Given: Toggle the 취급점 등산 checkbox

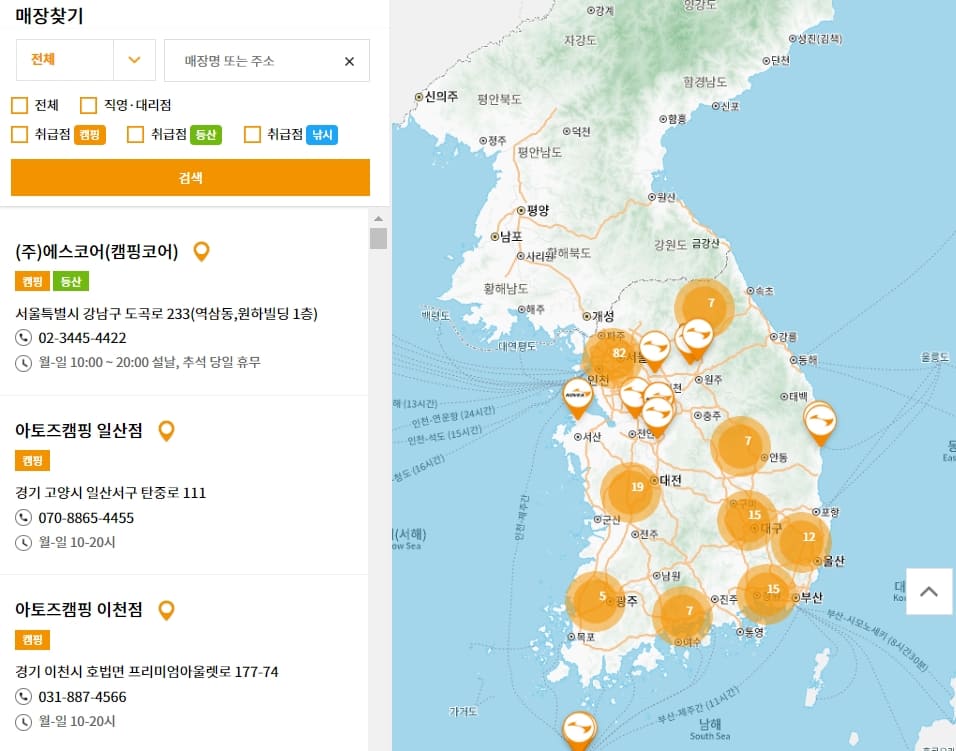Looking at the screenshot, I should pyautogui.click(x=135, y=134).
